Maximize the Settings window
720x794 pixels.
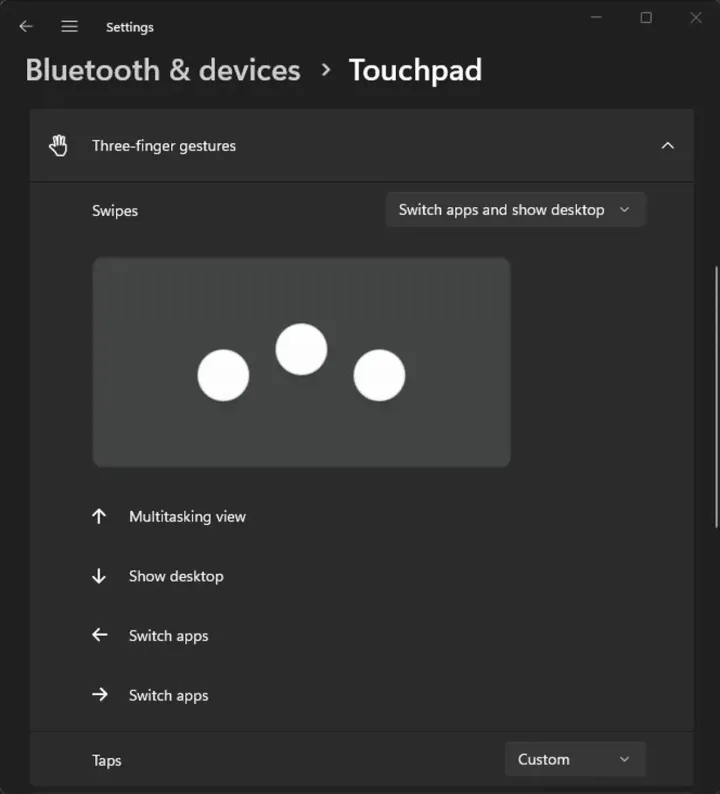coord(646,18)
